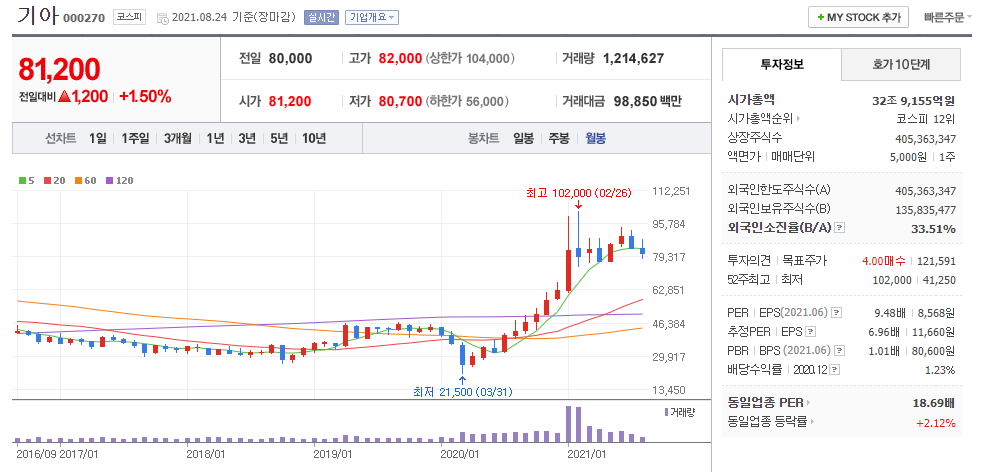Click the calendar icon beside the date
The width and height of the screenshot is (982, 472).
click(x=163, y=18)
